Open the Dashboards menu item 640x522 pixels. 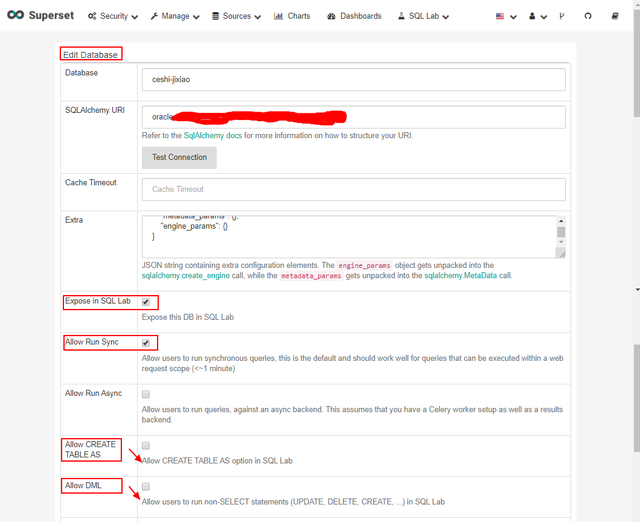pos(354,16)
